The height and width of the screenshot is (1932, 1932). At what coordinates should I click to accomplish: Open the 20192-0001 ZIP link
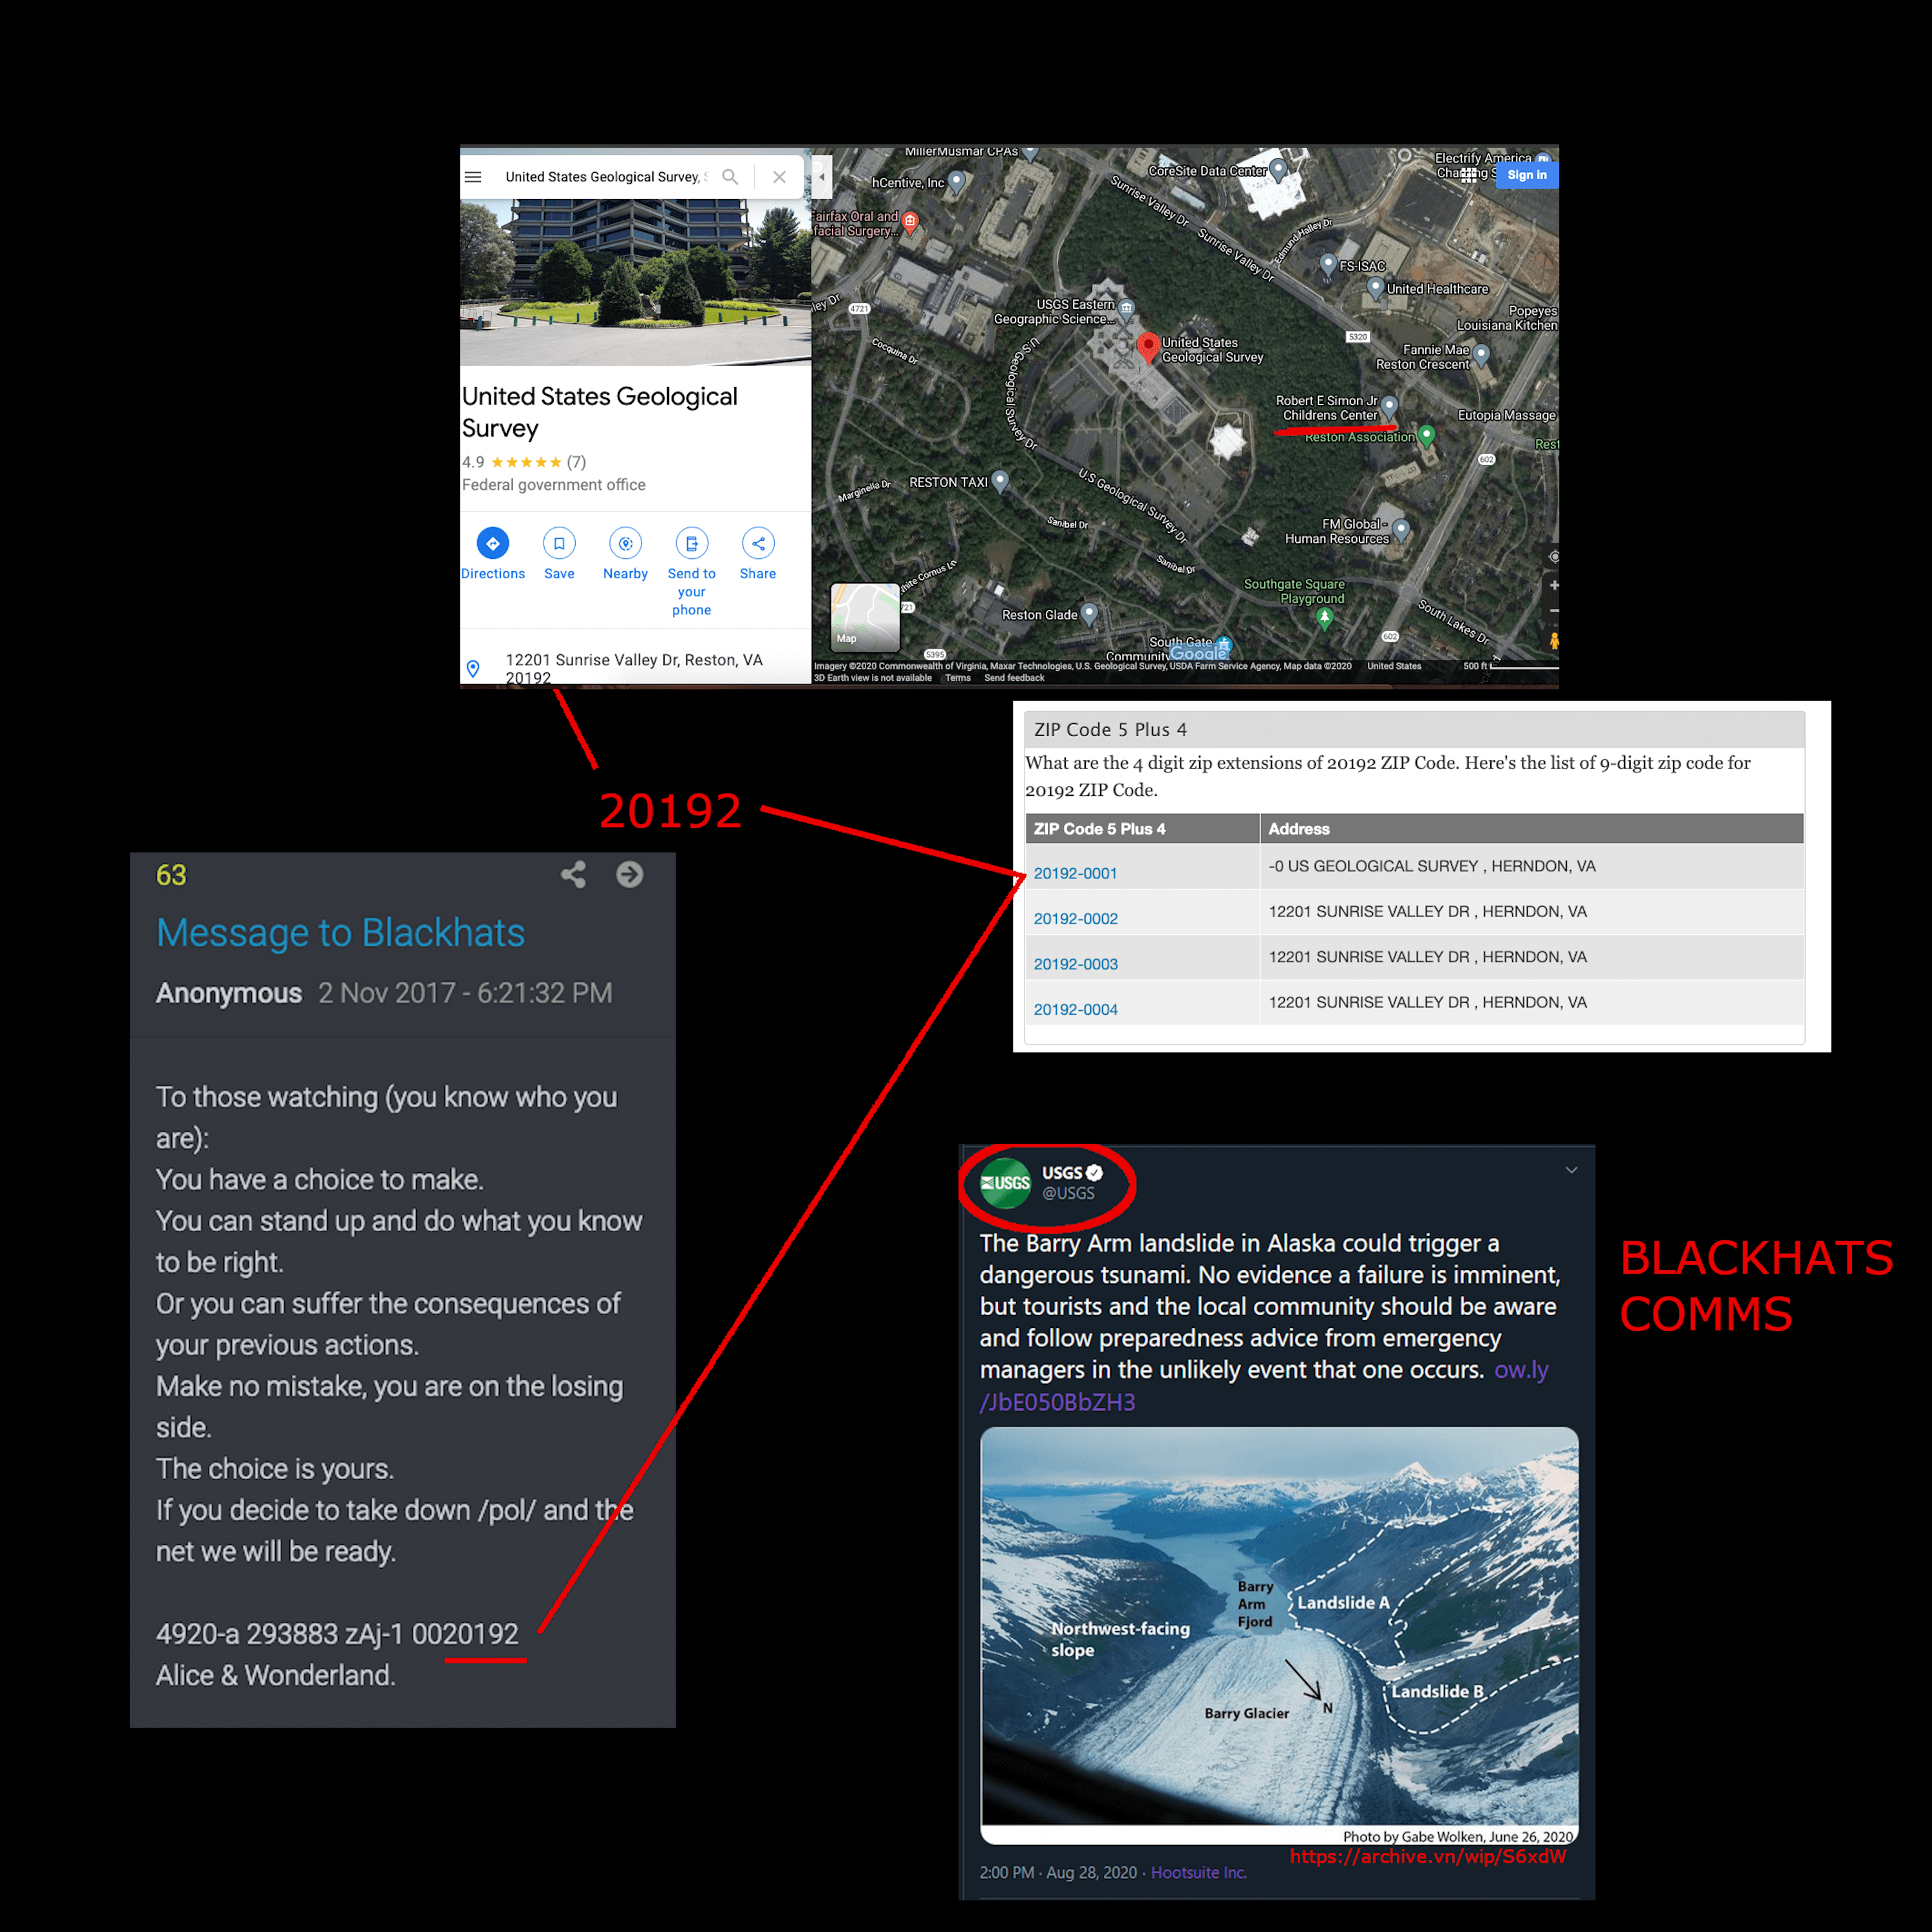click(x=1075, y=873)
